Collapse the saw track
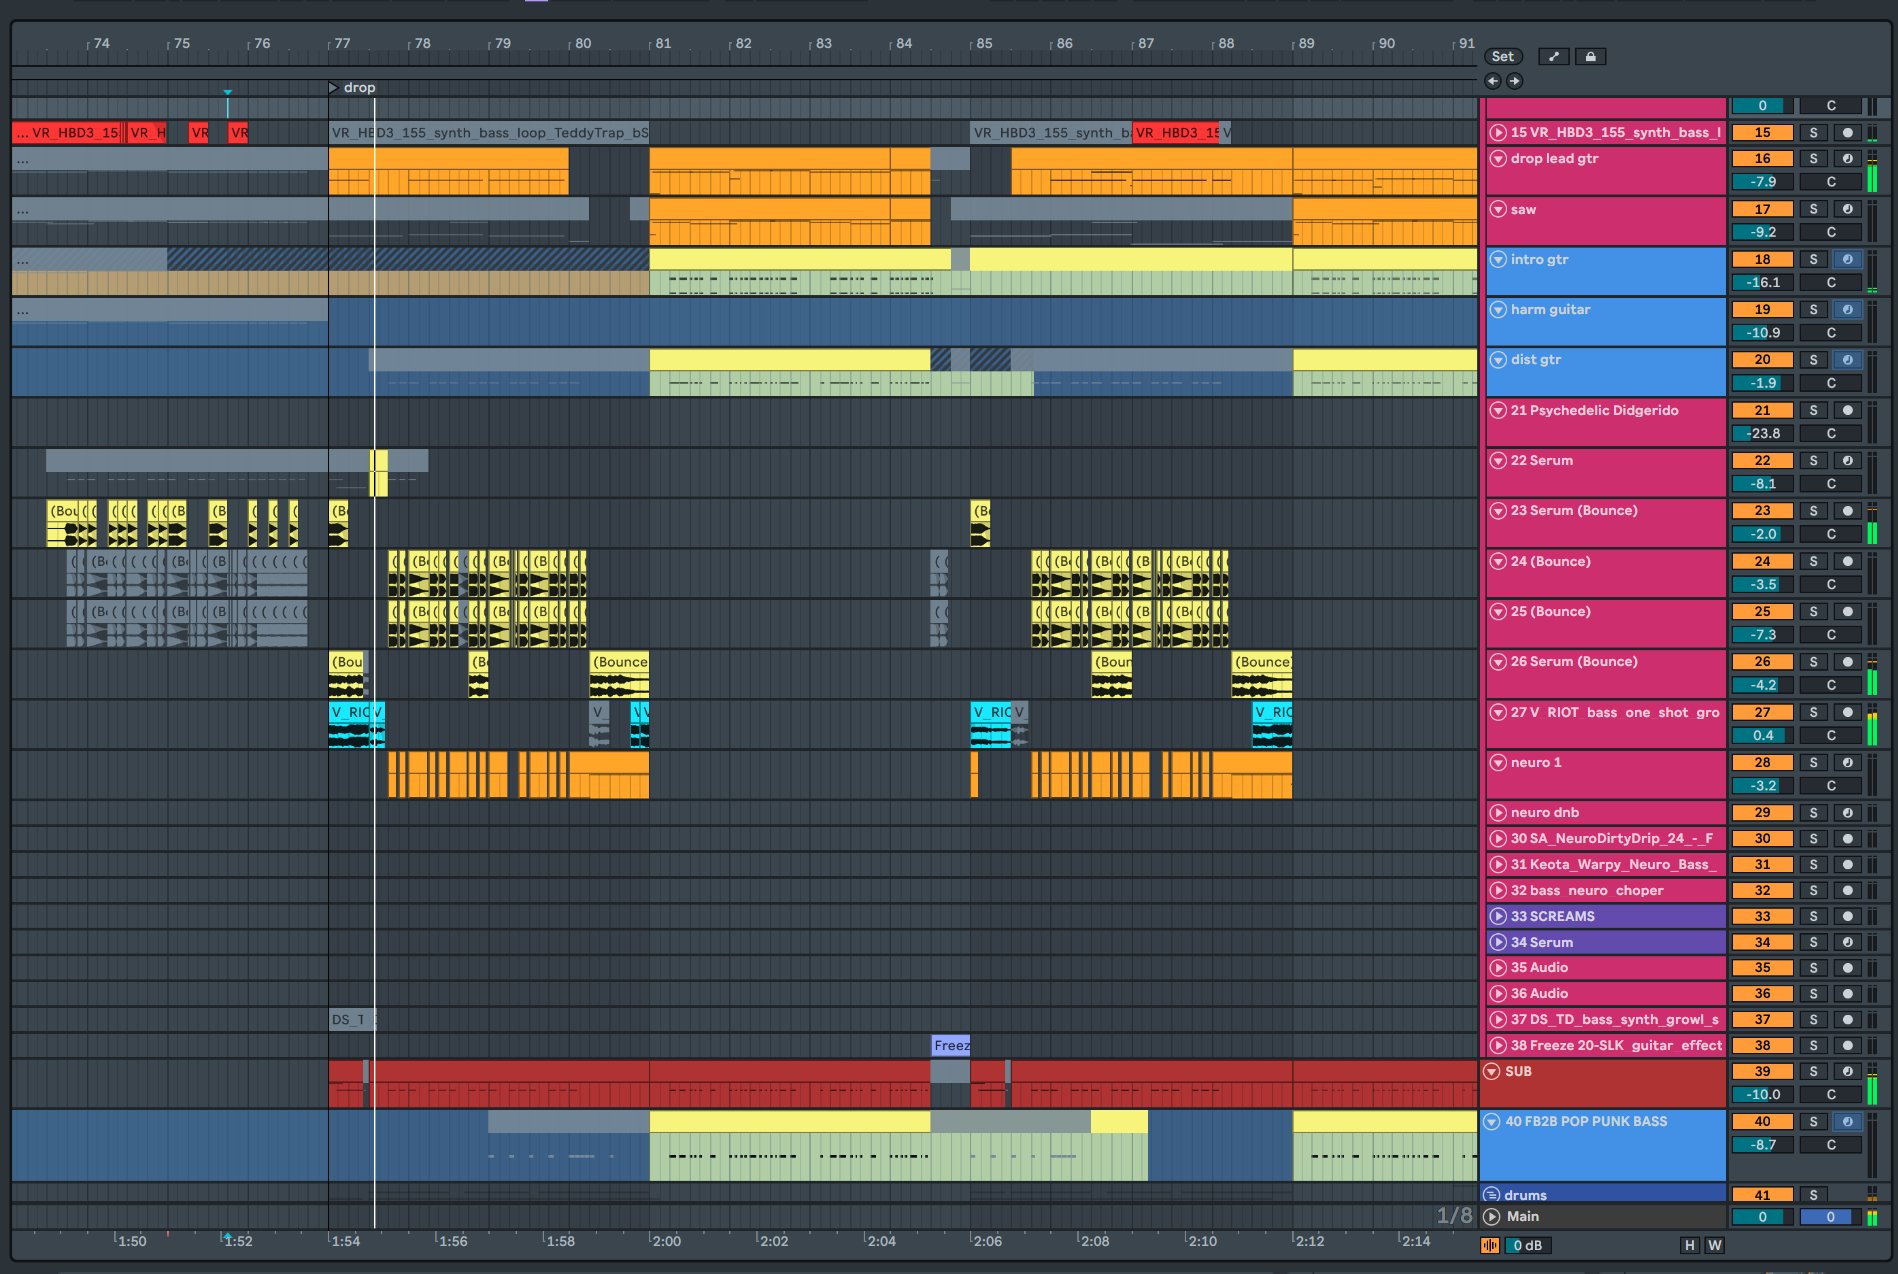This screenshot has height=1274, width=1898. click(x=1498, y=209)
